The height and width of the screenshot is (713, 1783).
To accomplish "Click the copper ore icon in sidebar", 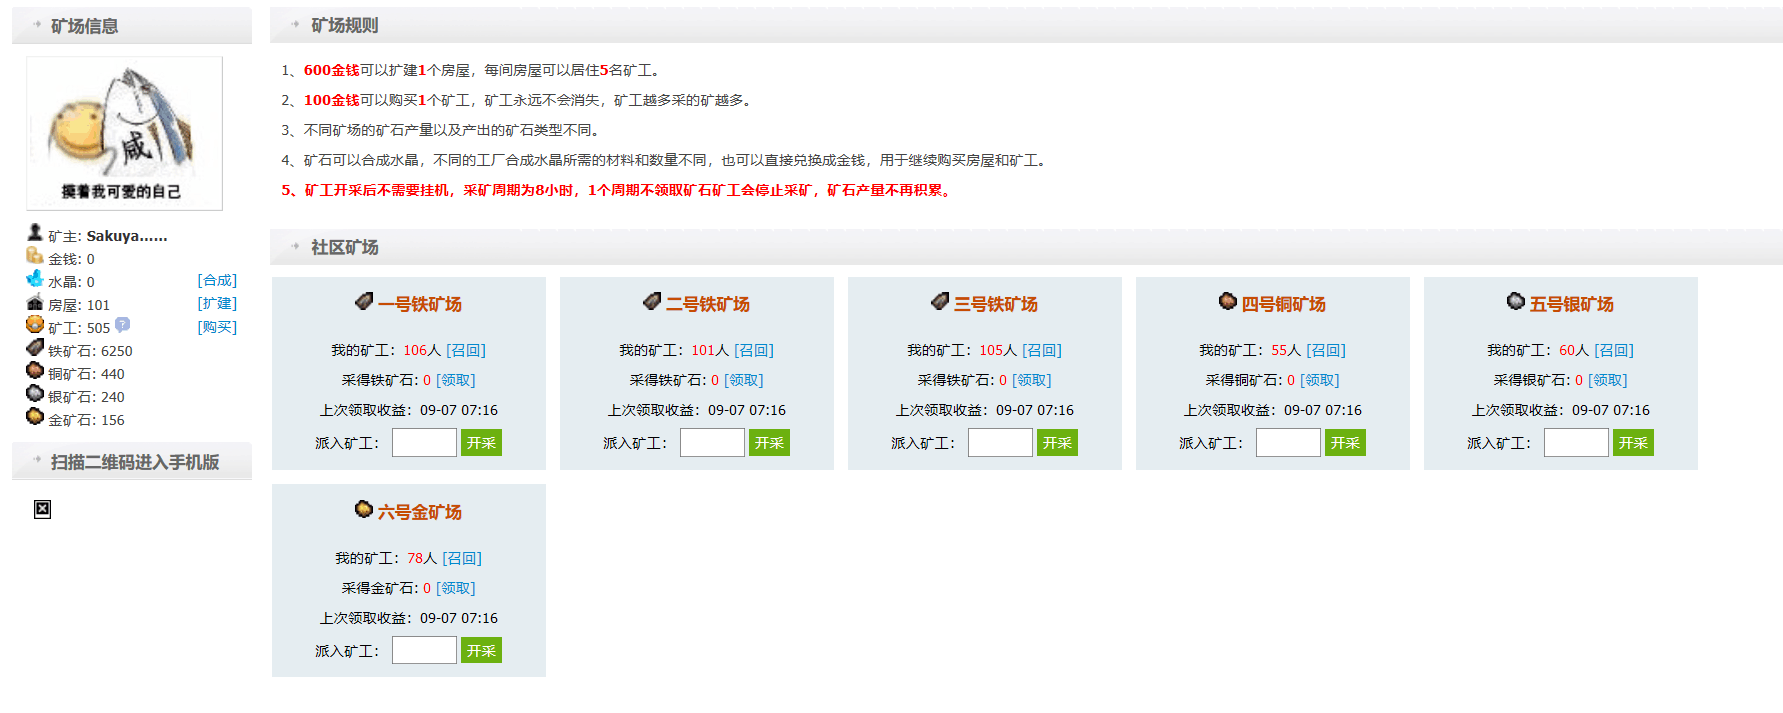I will [35, 370].
